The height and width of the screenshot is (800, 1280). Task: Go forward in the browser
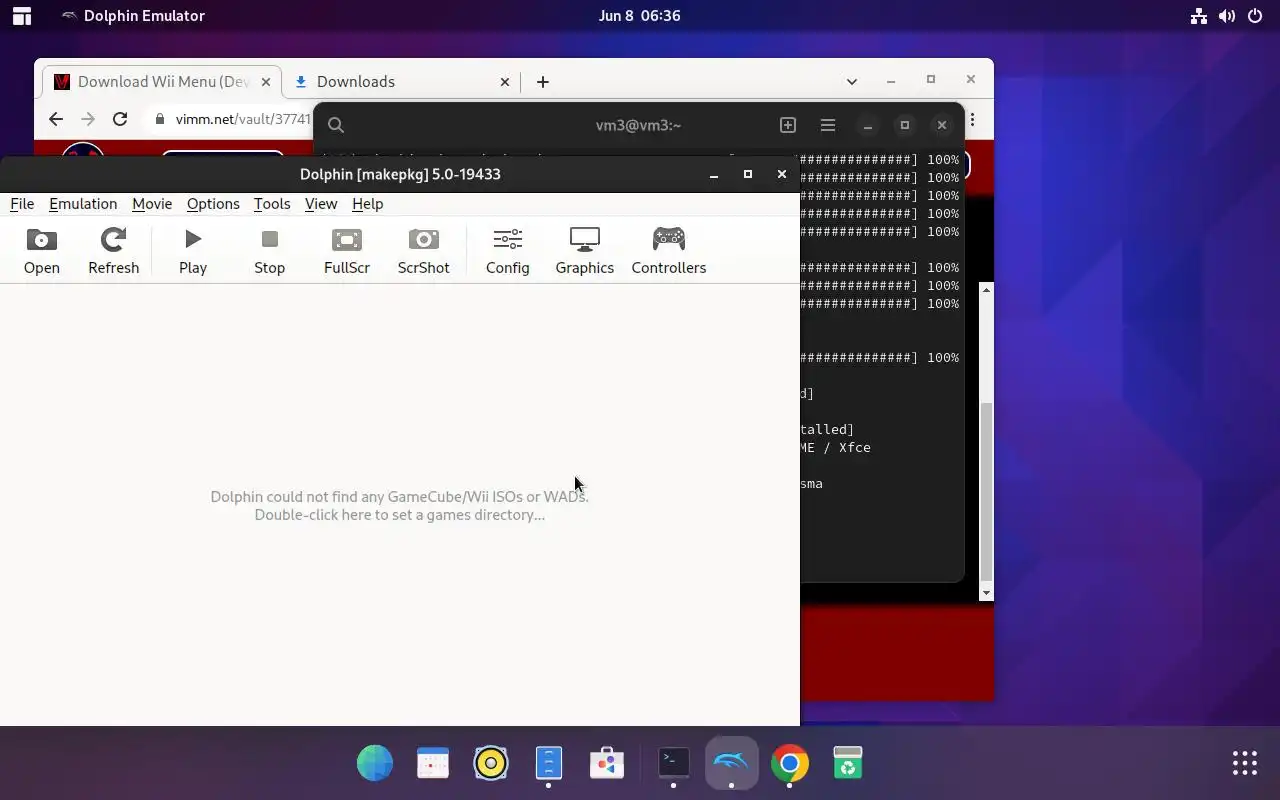coord(88,119)
